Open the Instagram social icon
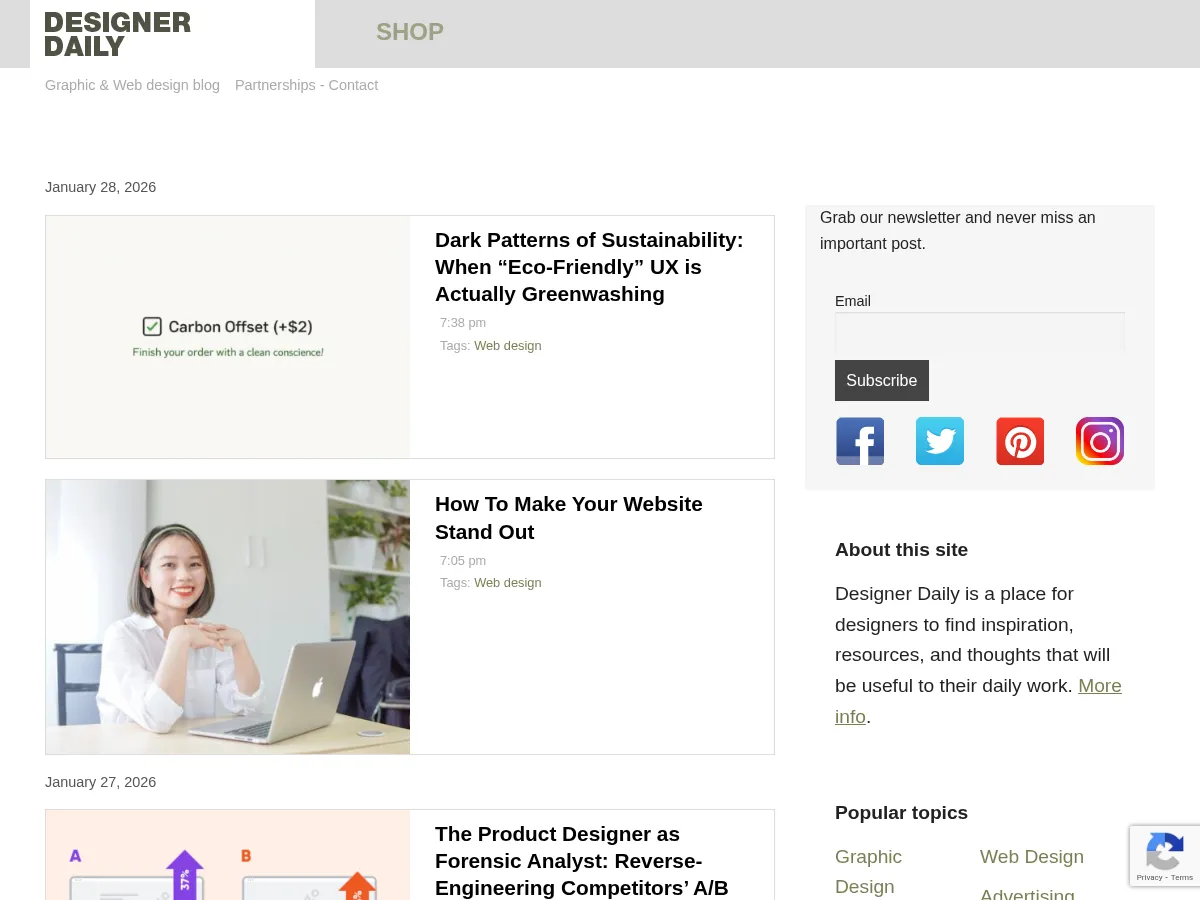The width and height of the screenshot is (1200, 900). [1100, 441]
